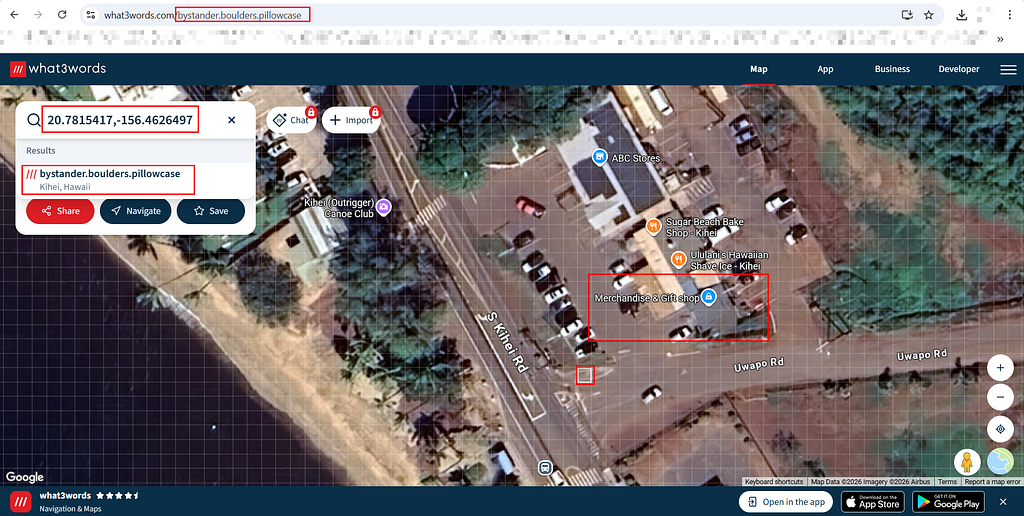This screenshot has height=516, width=1024.
Task: Open Keyboard shortcuts link
Action: point(774,481)
